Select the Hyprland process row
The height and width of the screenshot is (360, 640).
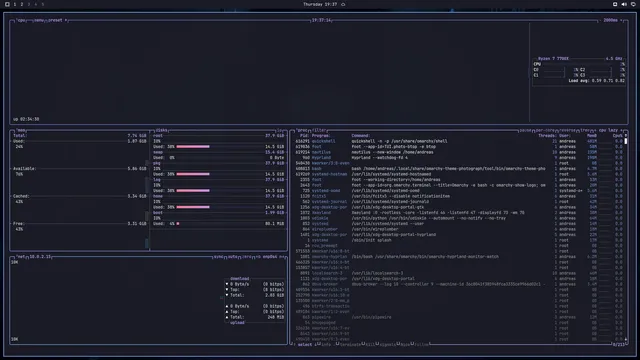[459, 158]
